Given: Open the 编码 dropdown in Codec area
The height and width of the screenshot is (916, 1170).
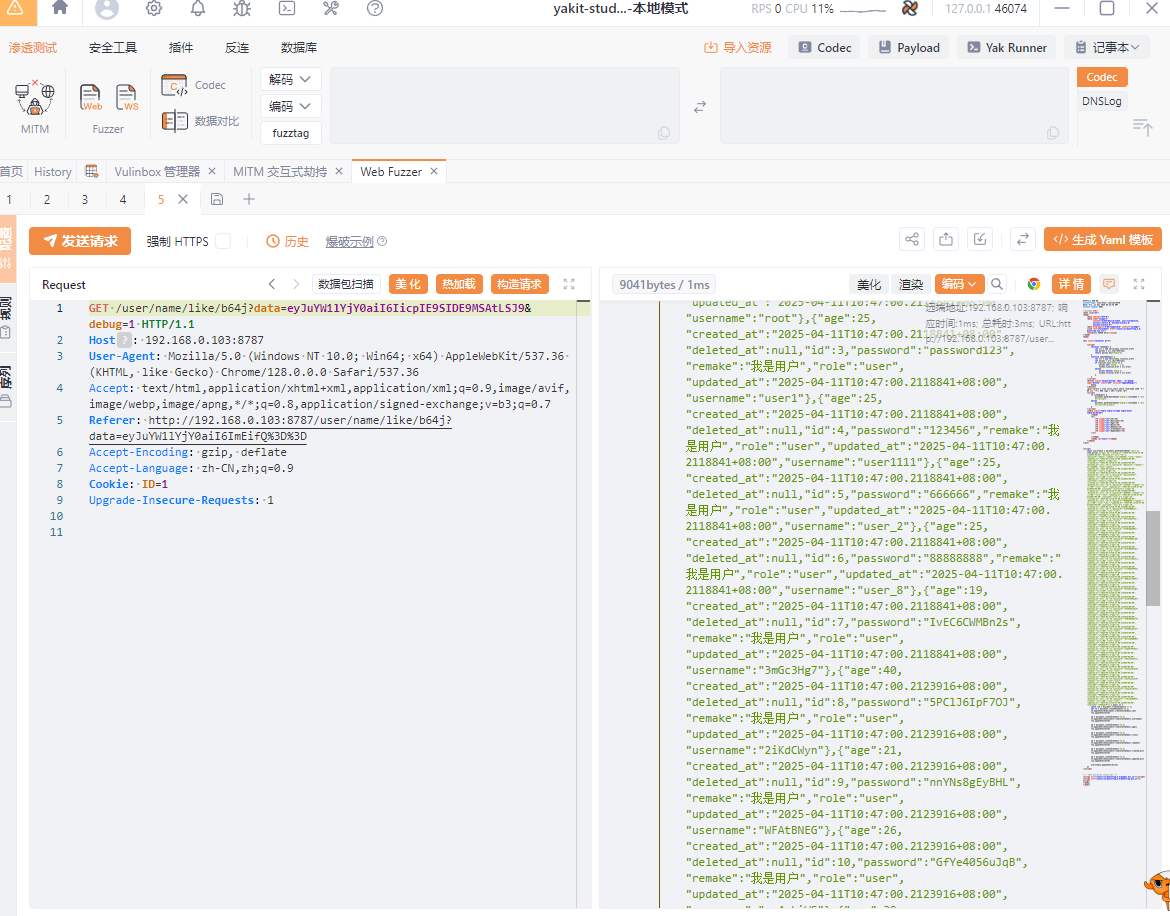Looking at the screenshot, I should click(x=291, y=106).
